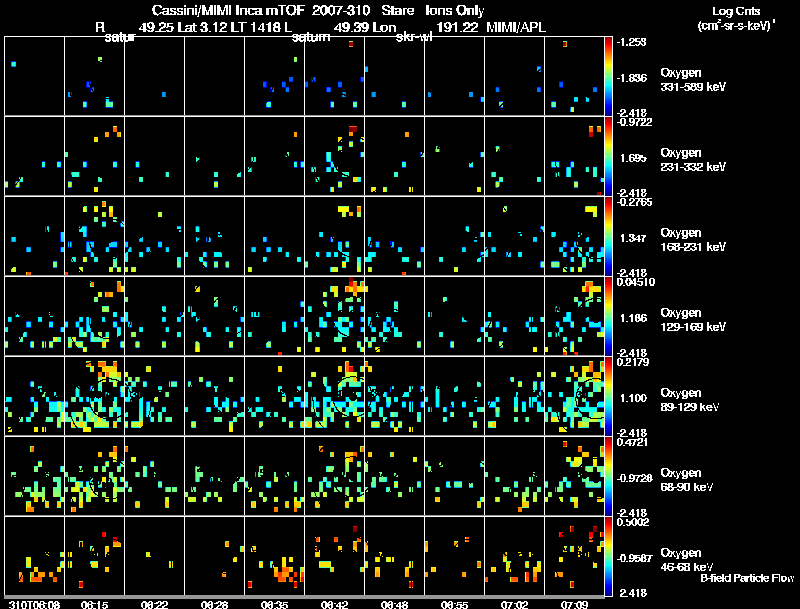Open the 168-231 keV panel at 06:15
The image size is (800, 609).
point(94,236)
